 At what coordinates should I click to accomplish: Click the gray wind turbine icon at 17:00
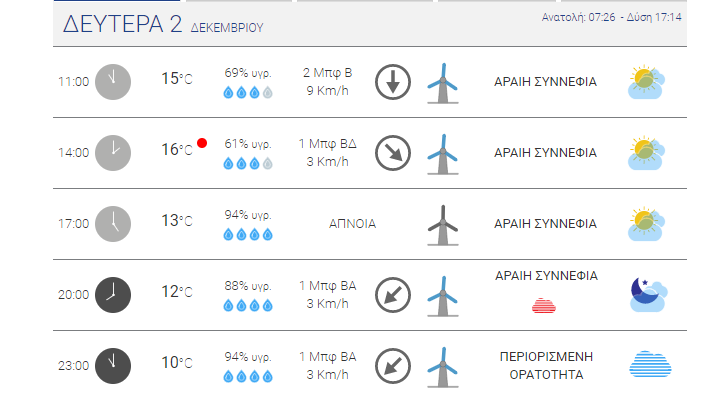tap(443, 225)
